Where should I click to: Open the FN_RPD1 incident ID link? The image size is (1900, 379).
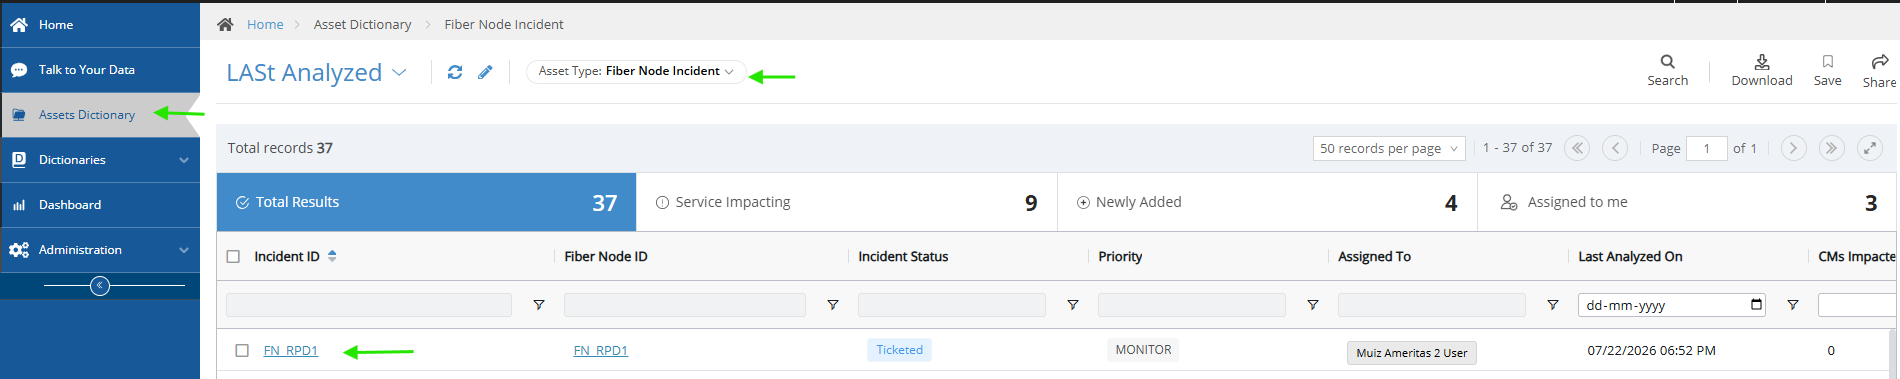[291, 351]
